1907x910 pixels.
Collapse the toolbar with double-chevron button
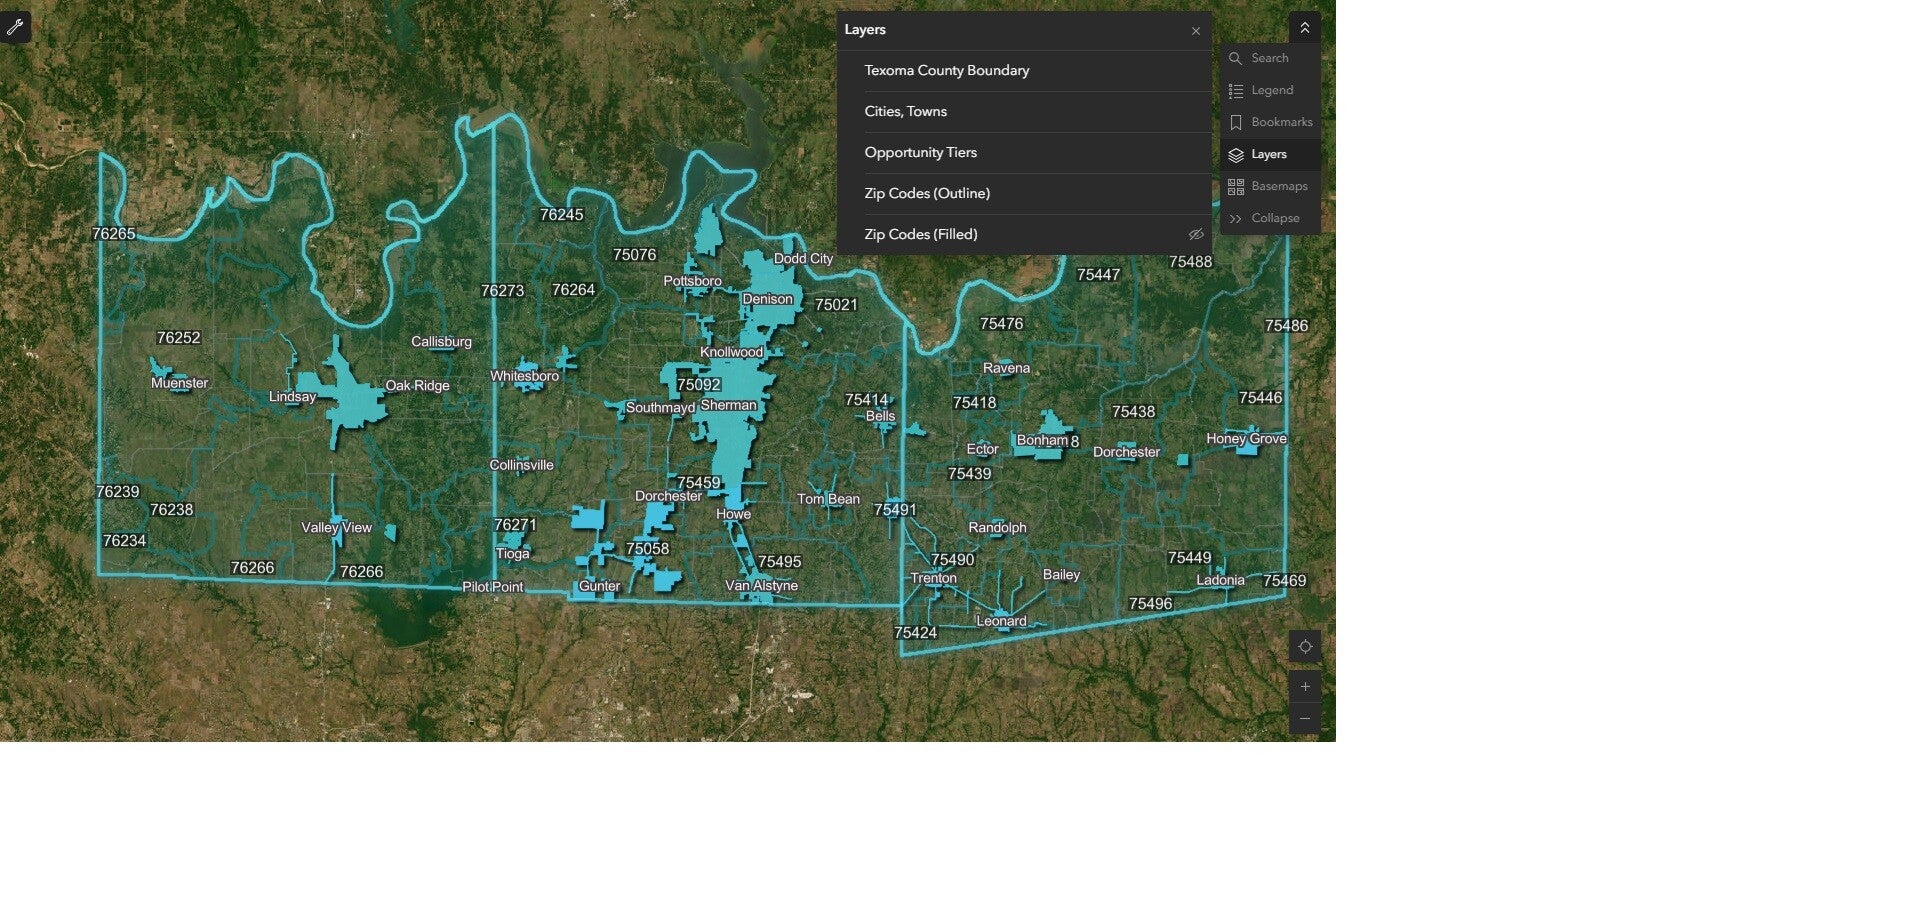[x=1304, y=28]
